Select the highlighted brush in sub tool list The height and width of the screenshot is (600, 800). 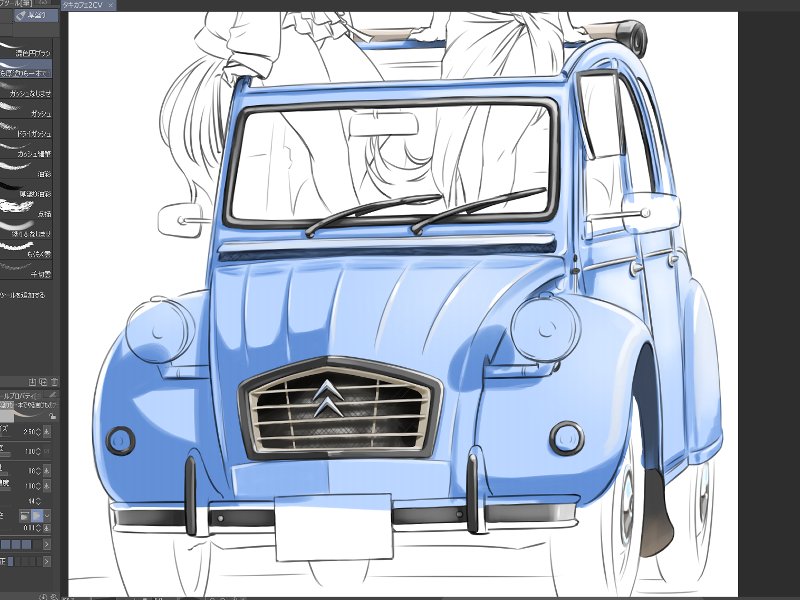(x=26, y=69)
